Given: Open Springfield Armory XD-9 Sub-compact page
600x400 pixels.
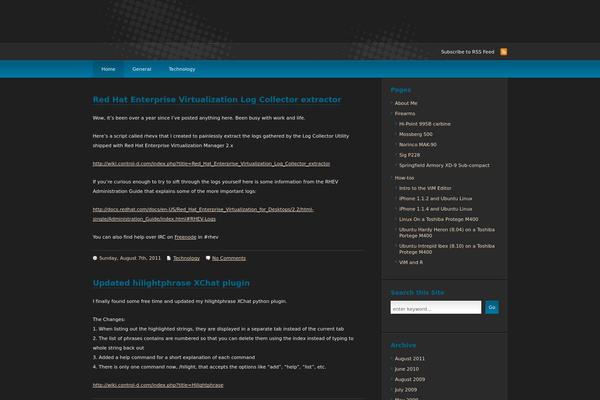Looking at the screenshot, I should click(444, 165).
